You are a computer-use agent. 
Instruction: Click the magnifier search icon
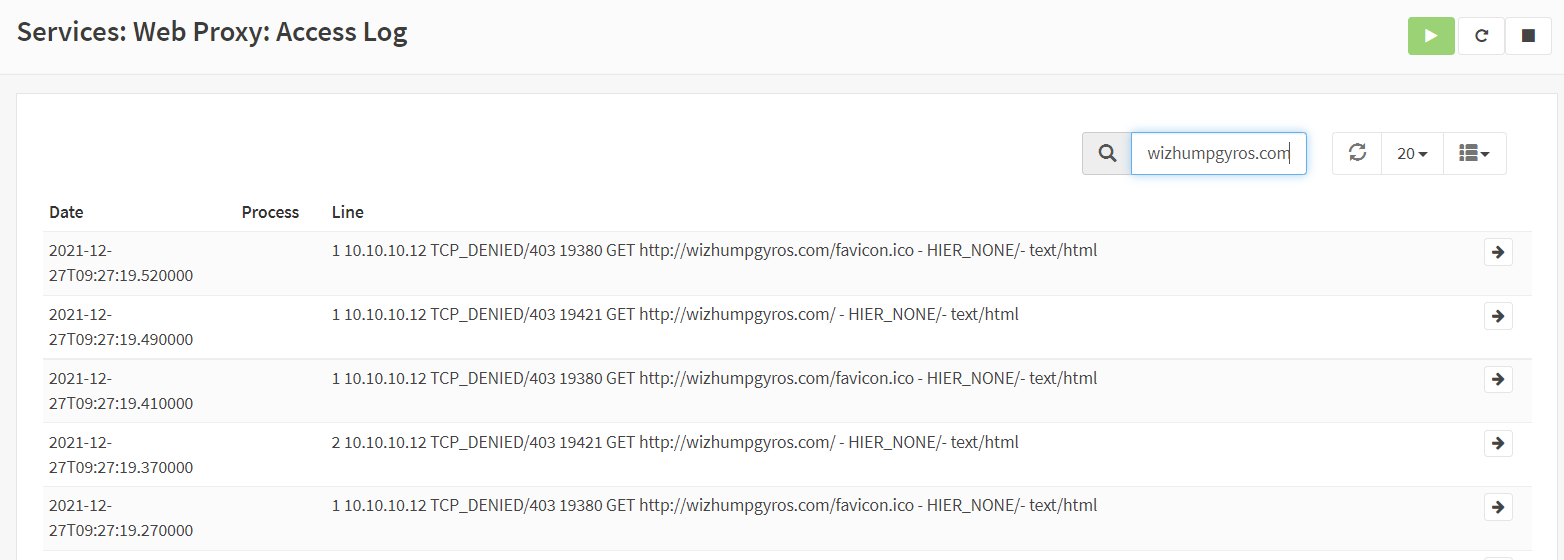click(x=1107, y=154)
